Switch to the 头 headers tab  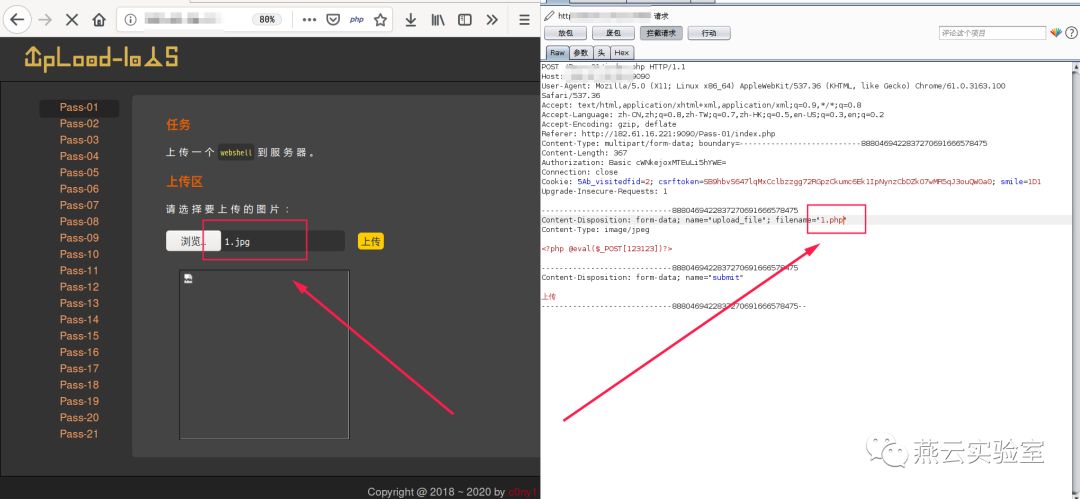601,52
